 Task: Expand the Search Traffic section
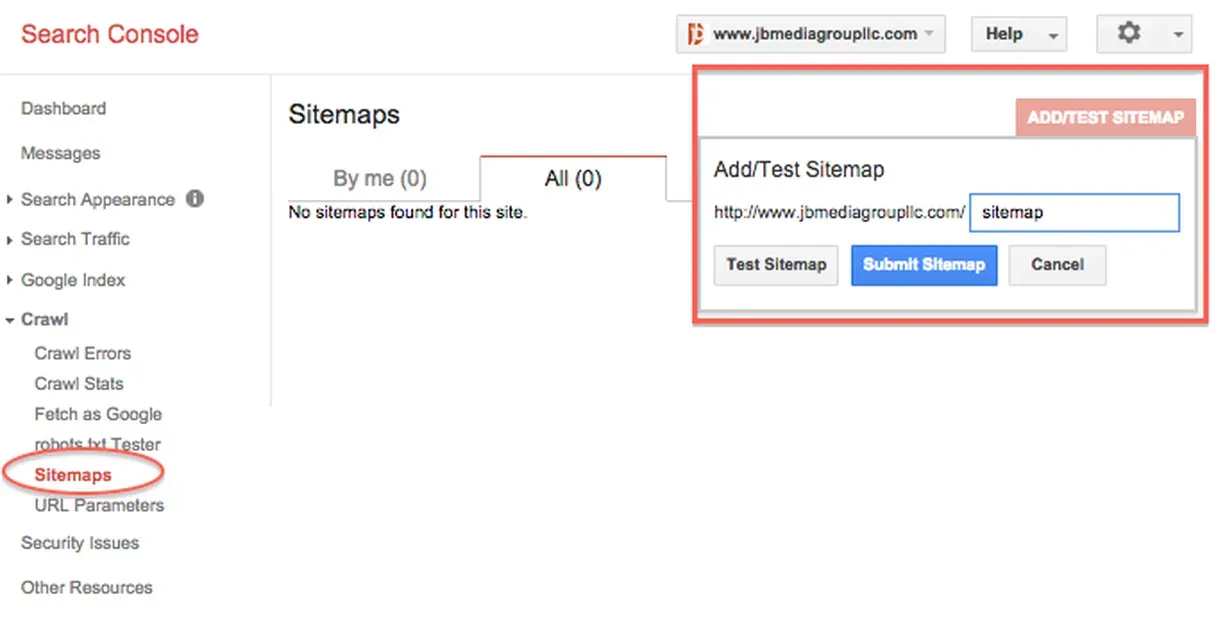pyautogui.click(x=73, y=239)
